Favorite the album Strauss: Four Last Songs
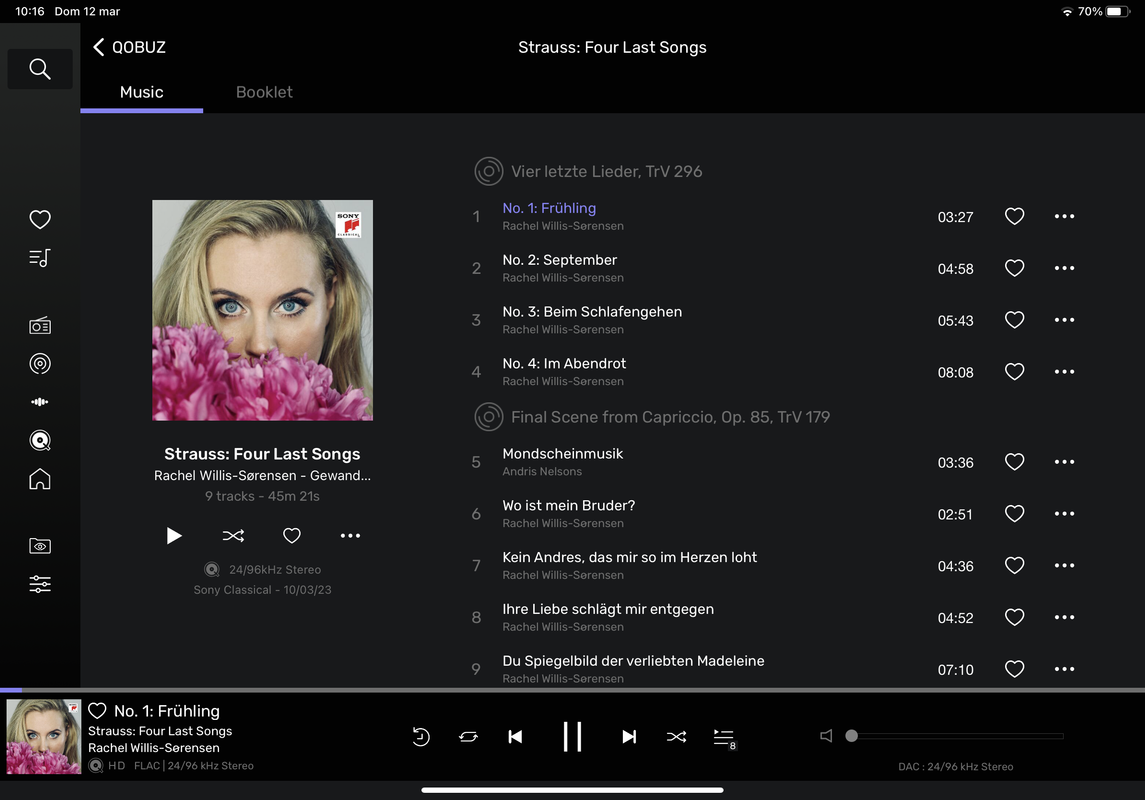1145x800 pixels. pos(292,536)
